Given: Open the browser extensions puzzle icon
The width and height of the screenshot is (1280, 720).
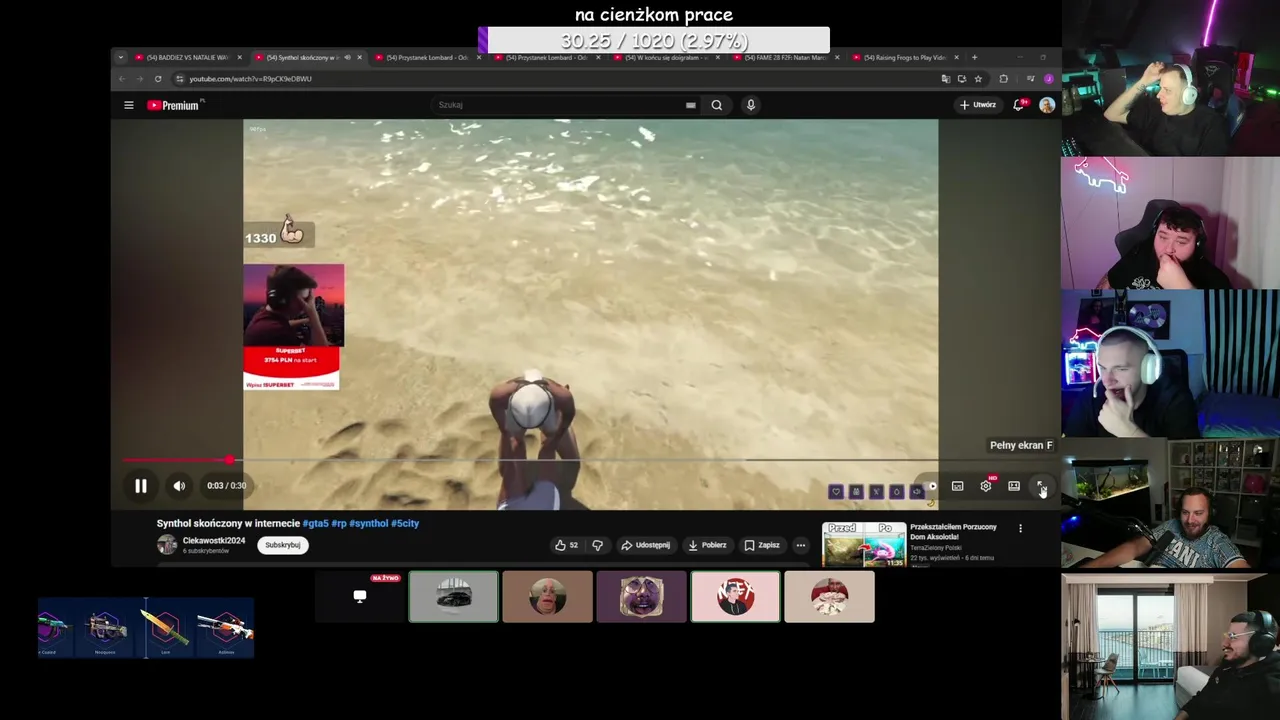Looking at the screenshot, I should pos(1003,79).
